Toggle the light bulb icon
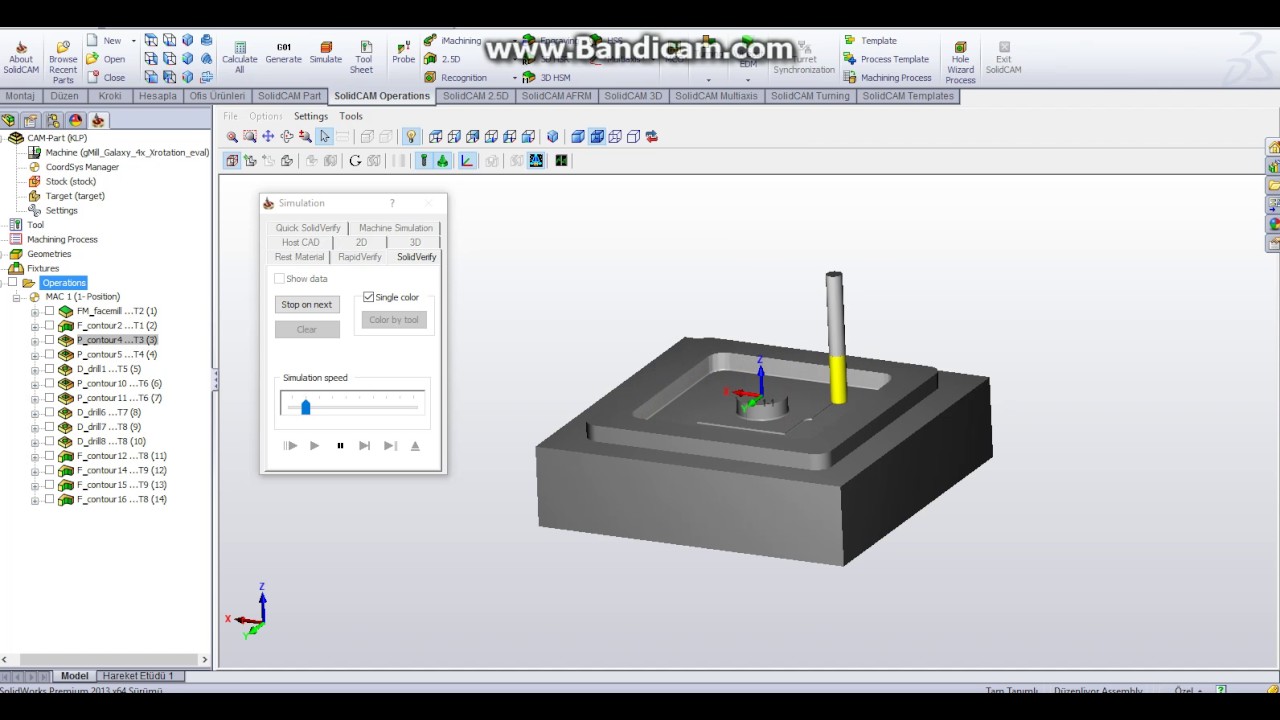1280x720 pixels. pos(410,137)
